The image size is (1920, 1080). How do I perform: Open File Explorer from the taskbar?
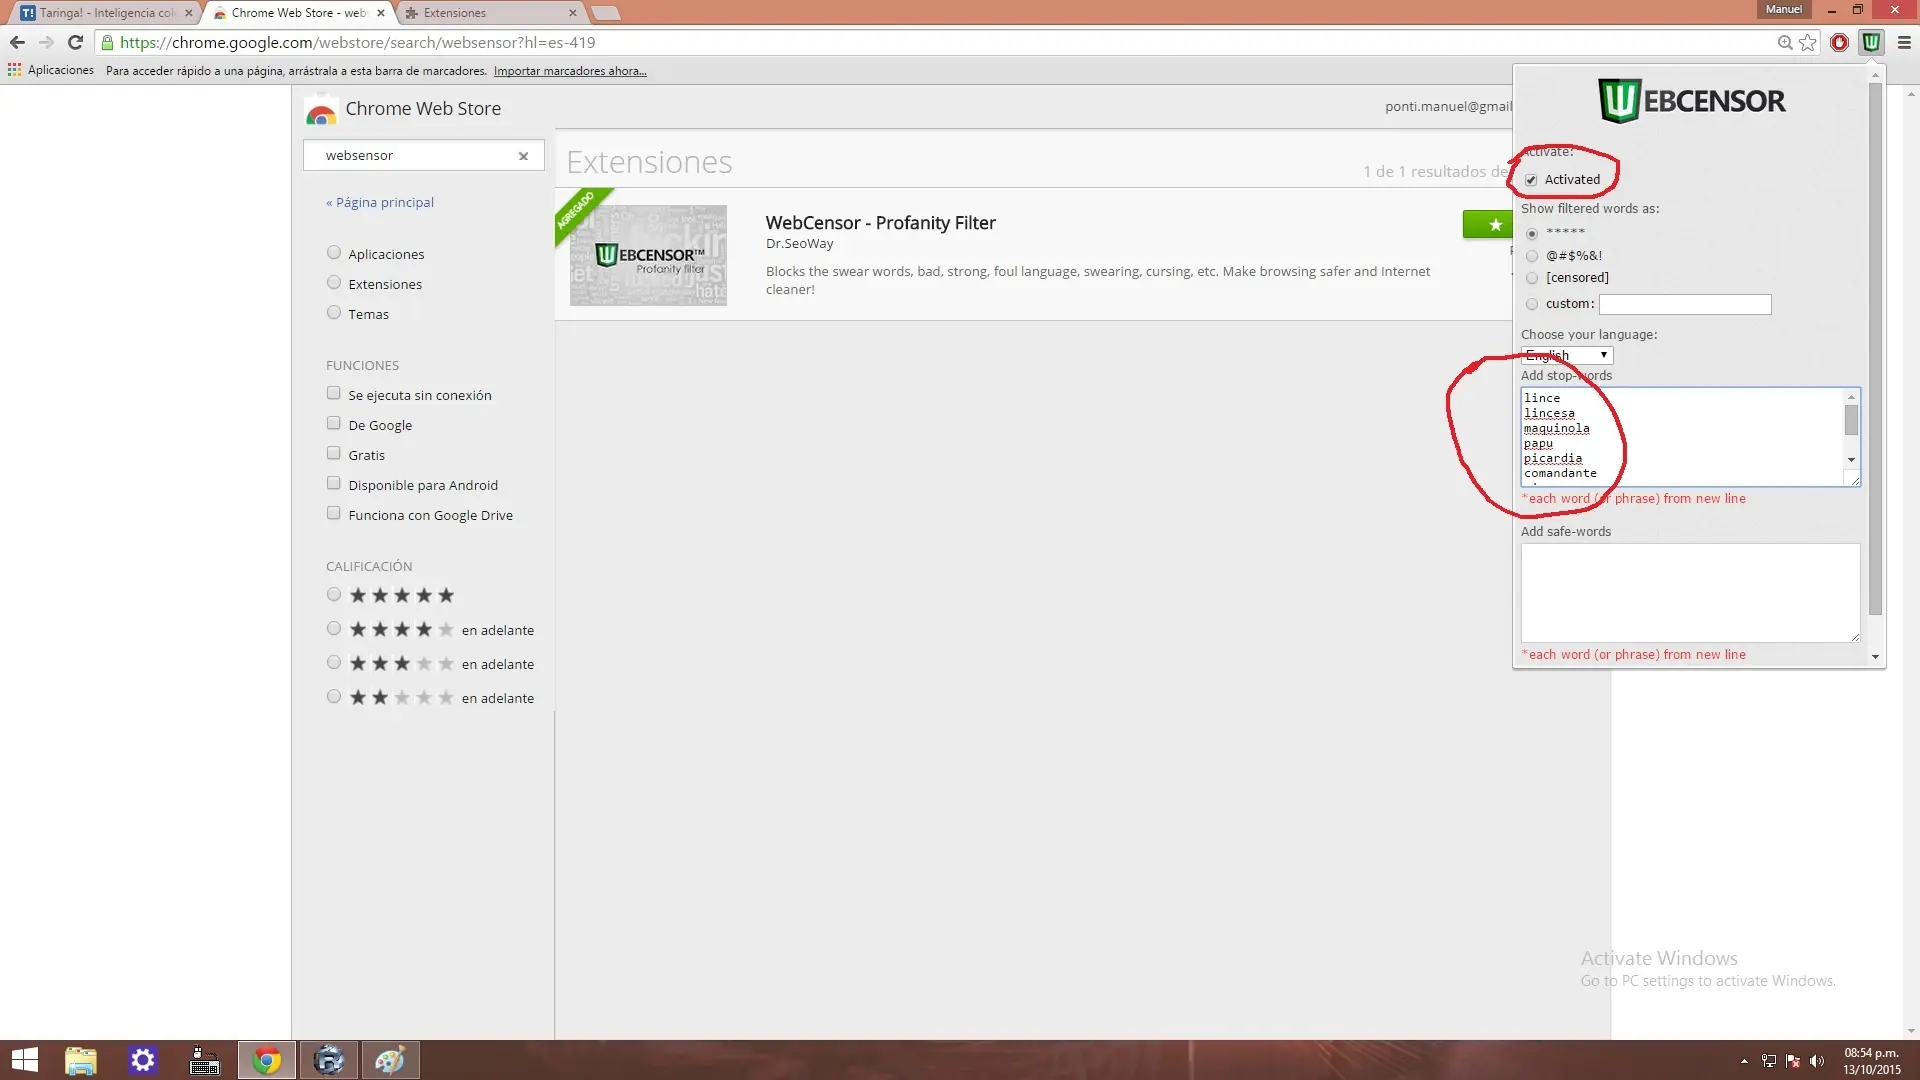tap(80, 1060)
